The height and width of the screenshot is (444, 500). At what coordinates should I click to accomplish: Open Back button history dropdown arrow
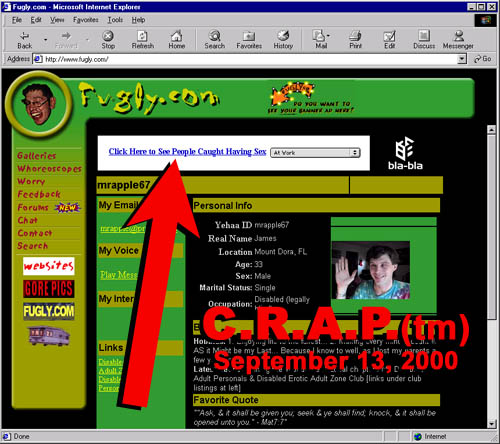click(x=46, y=40)
